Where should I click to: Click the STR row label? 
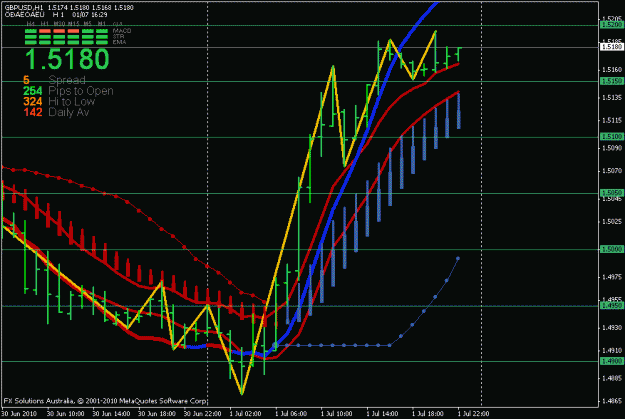click(x=119, y=36)
